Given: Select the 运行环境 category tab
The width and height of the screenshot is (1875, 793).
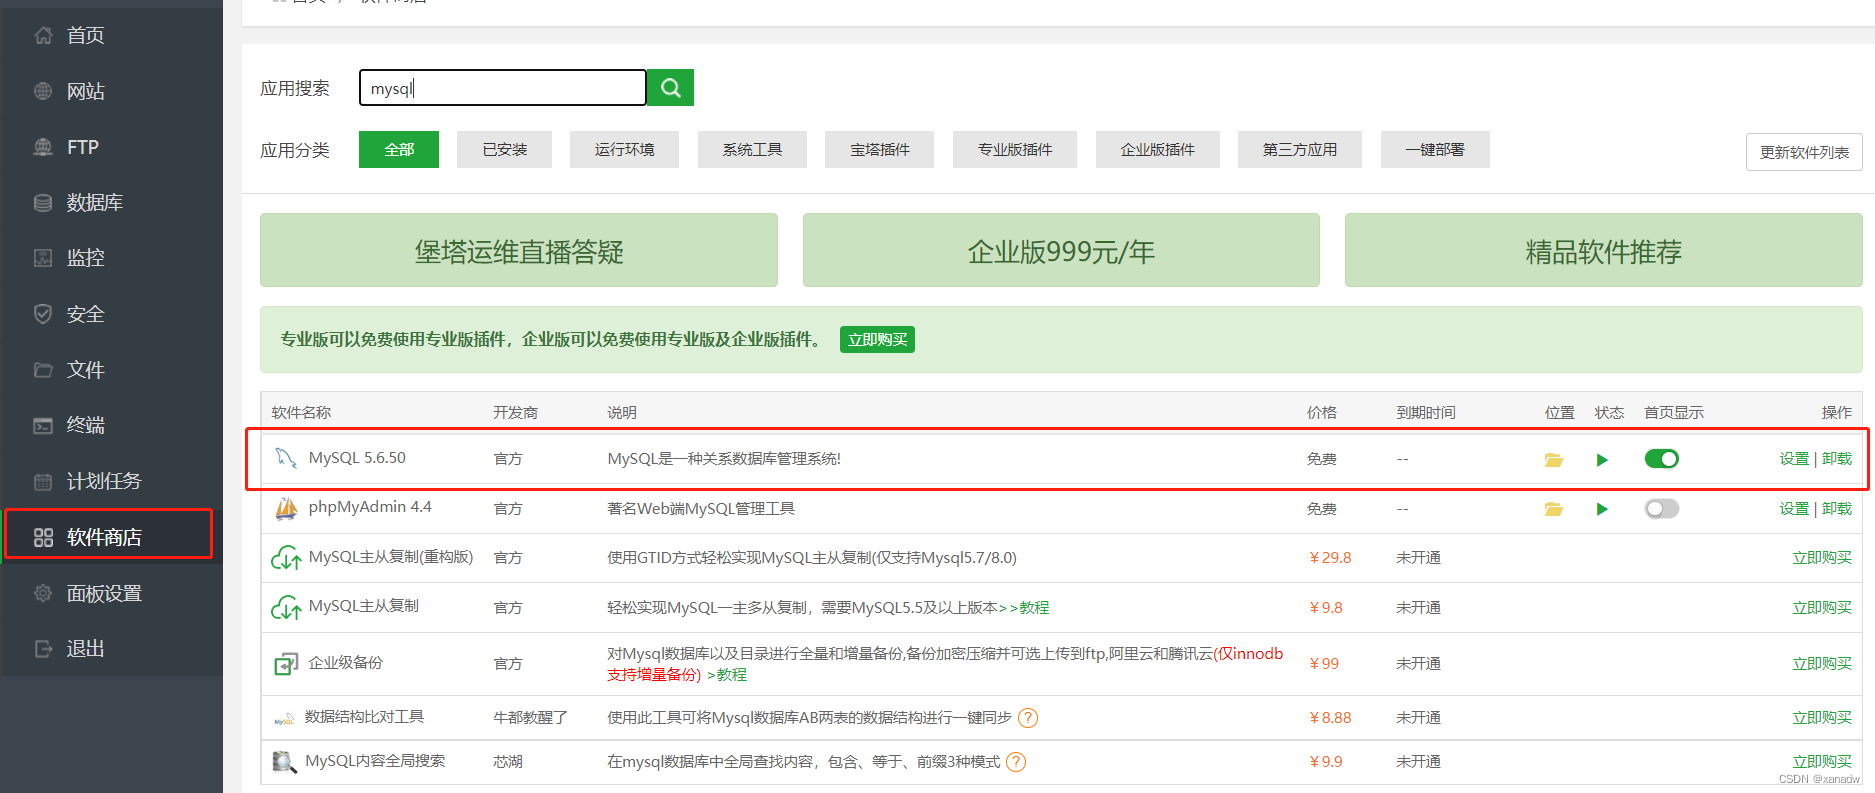Looking at the screenshot, I should [x=624, y=150].
